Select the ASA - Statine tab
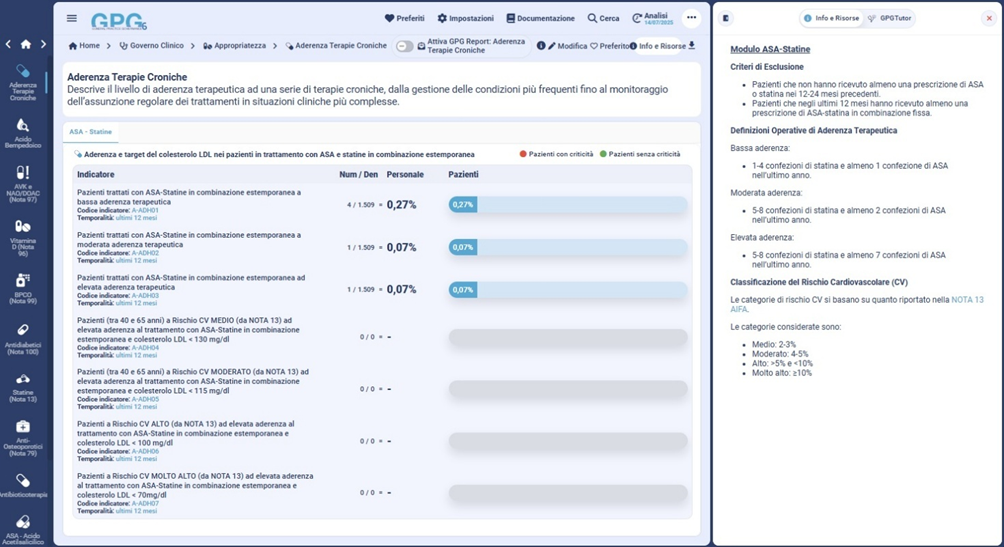The height and width of the screenshot is (547, 1004). 92,131
